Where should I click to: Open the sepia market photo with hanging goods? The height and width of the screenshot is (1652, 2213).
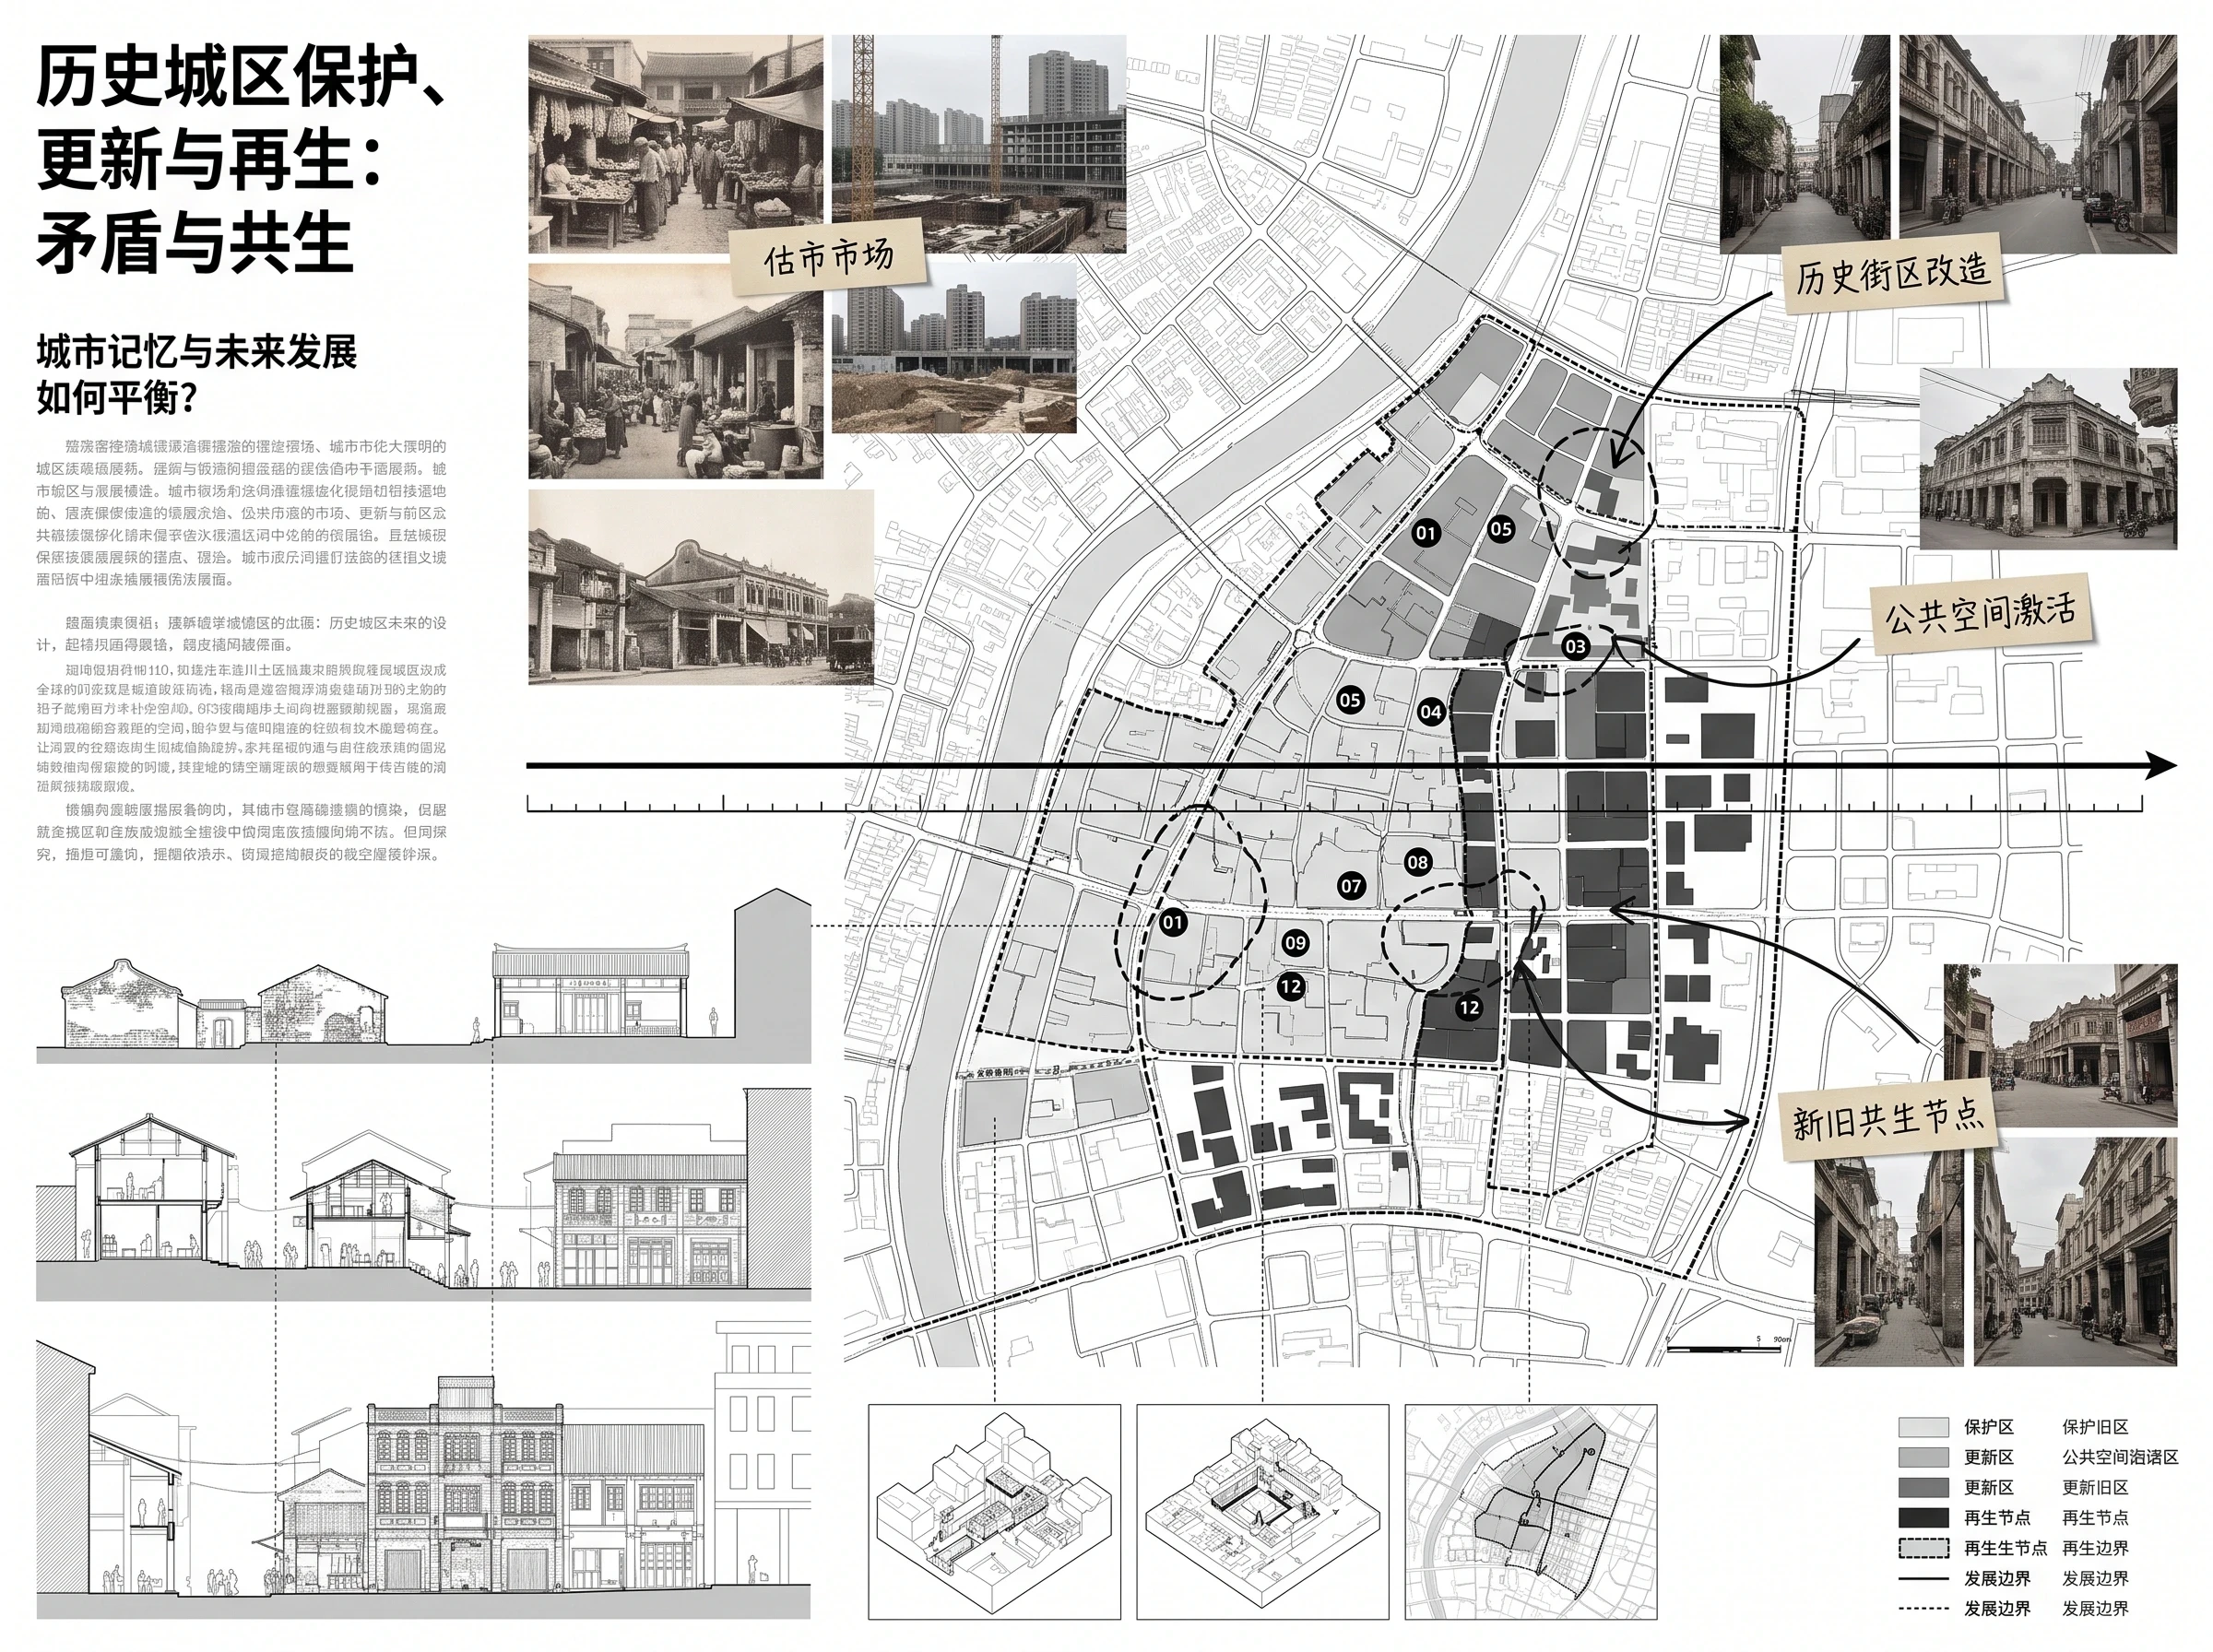675,144
